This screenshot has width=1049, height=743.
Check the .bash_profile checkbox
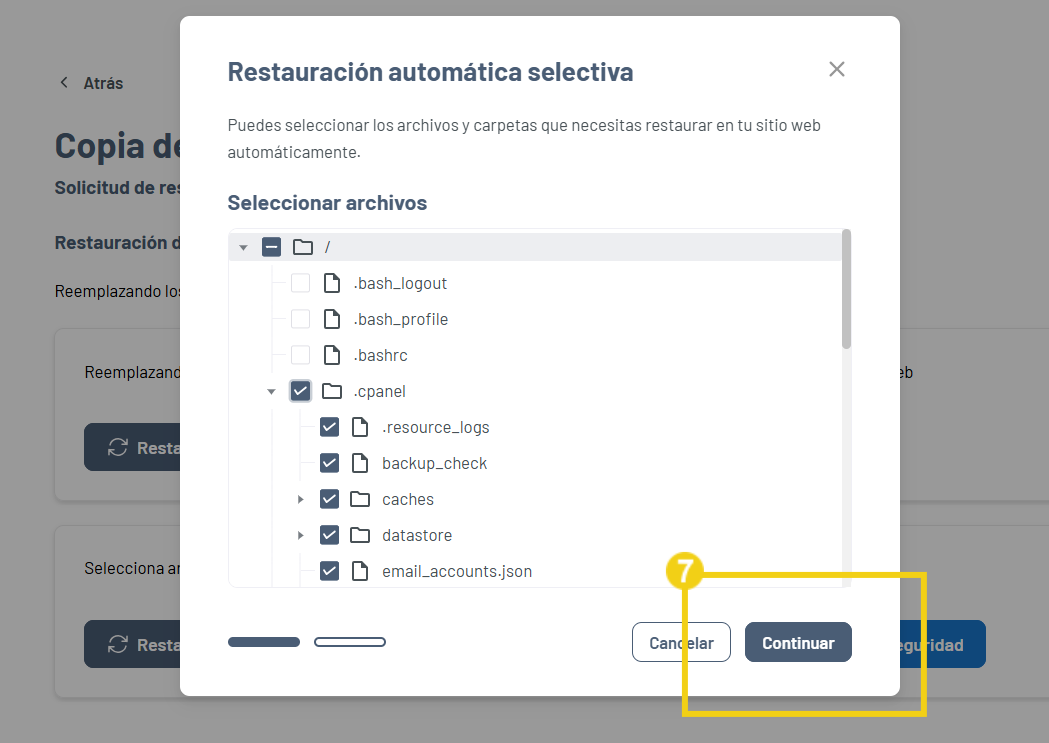[x=300, y=319]
